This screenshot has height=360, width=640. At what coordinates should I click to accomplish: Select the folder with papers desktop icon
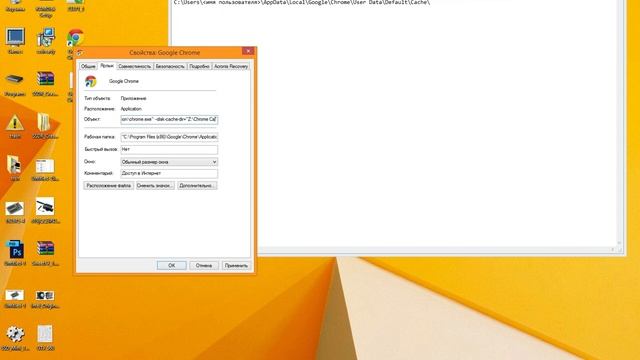pos(44,122)
